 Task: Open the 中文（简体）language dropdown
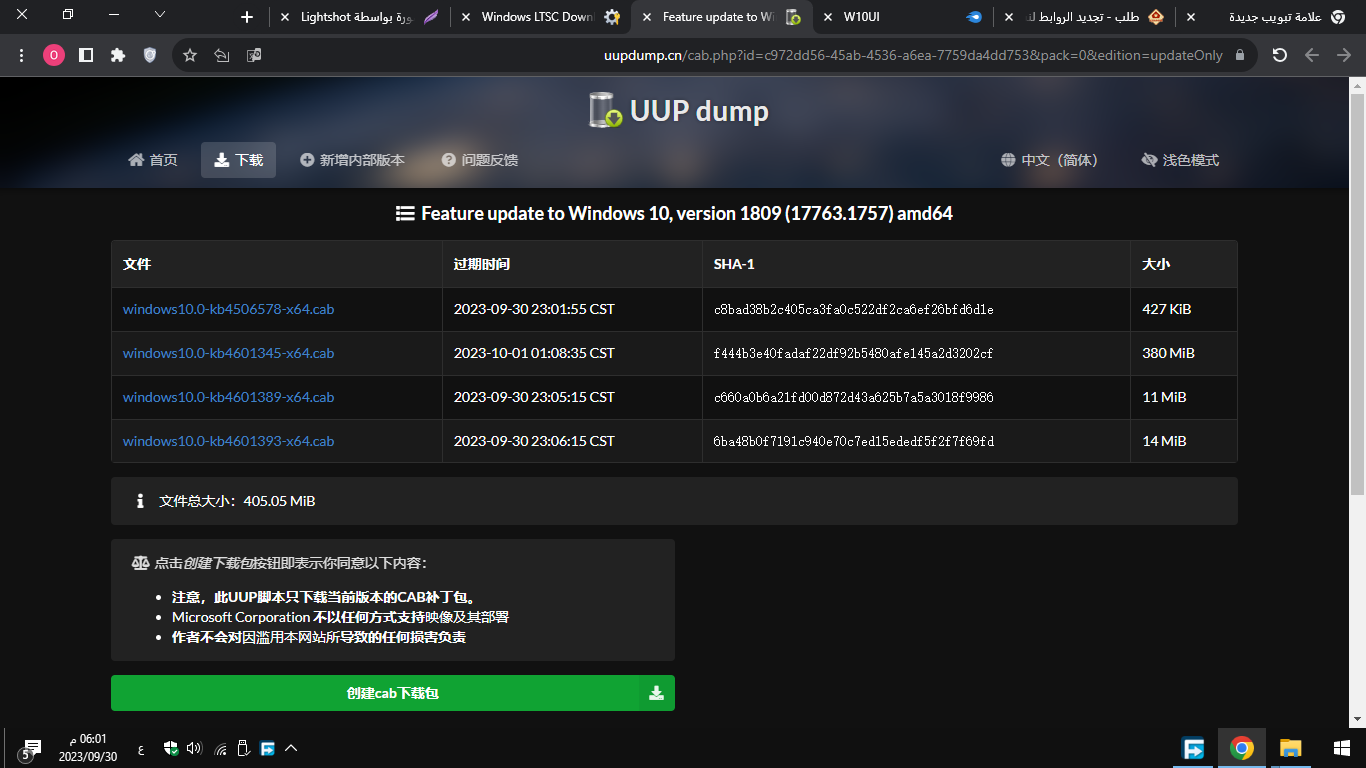pos(1049,160)
